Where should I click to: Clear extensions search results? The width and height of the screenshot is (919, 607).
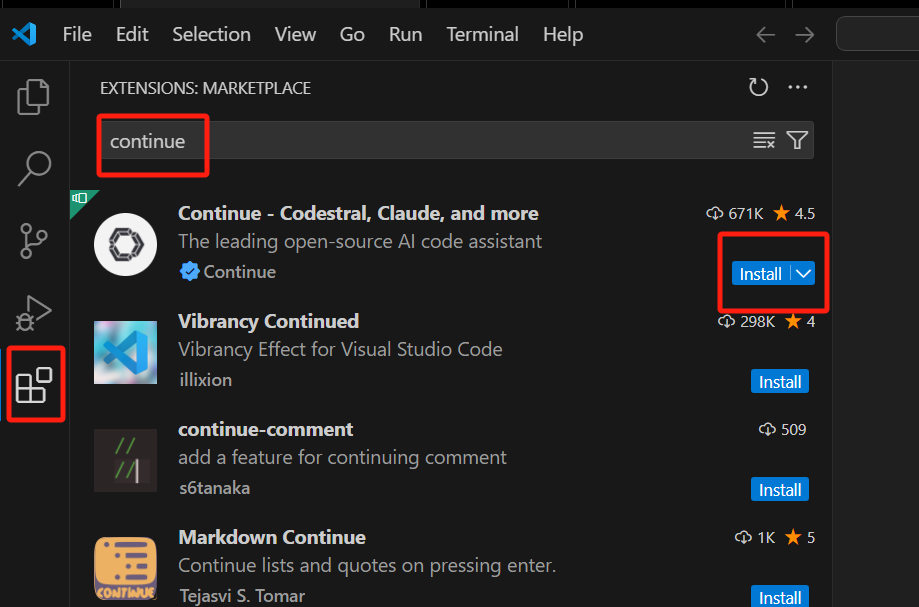[x=764, y=141]
